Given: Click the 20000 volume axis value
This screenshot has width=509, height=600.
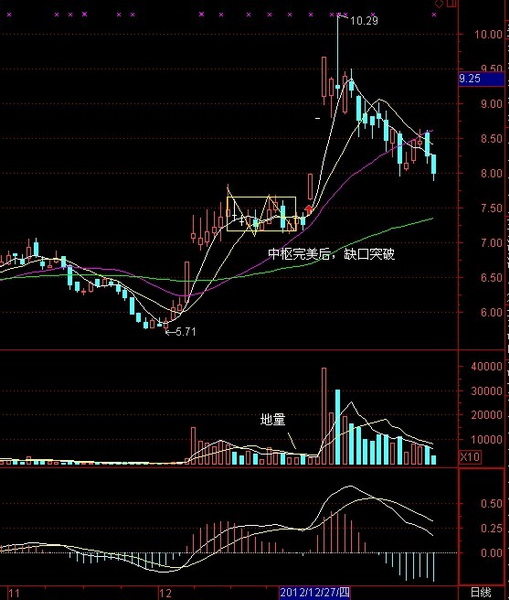Looking at the screenshot, I should [487, 415].
